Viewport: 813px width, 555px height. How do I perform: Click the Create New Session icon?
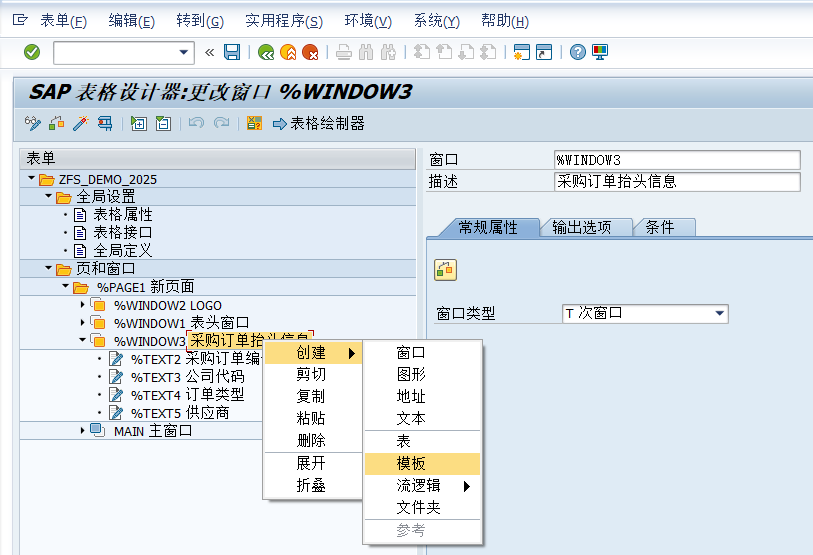click(x=522, y=52)
